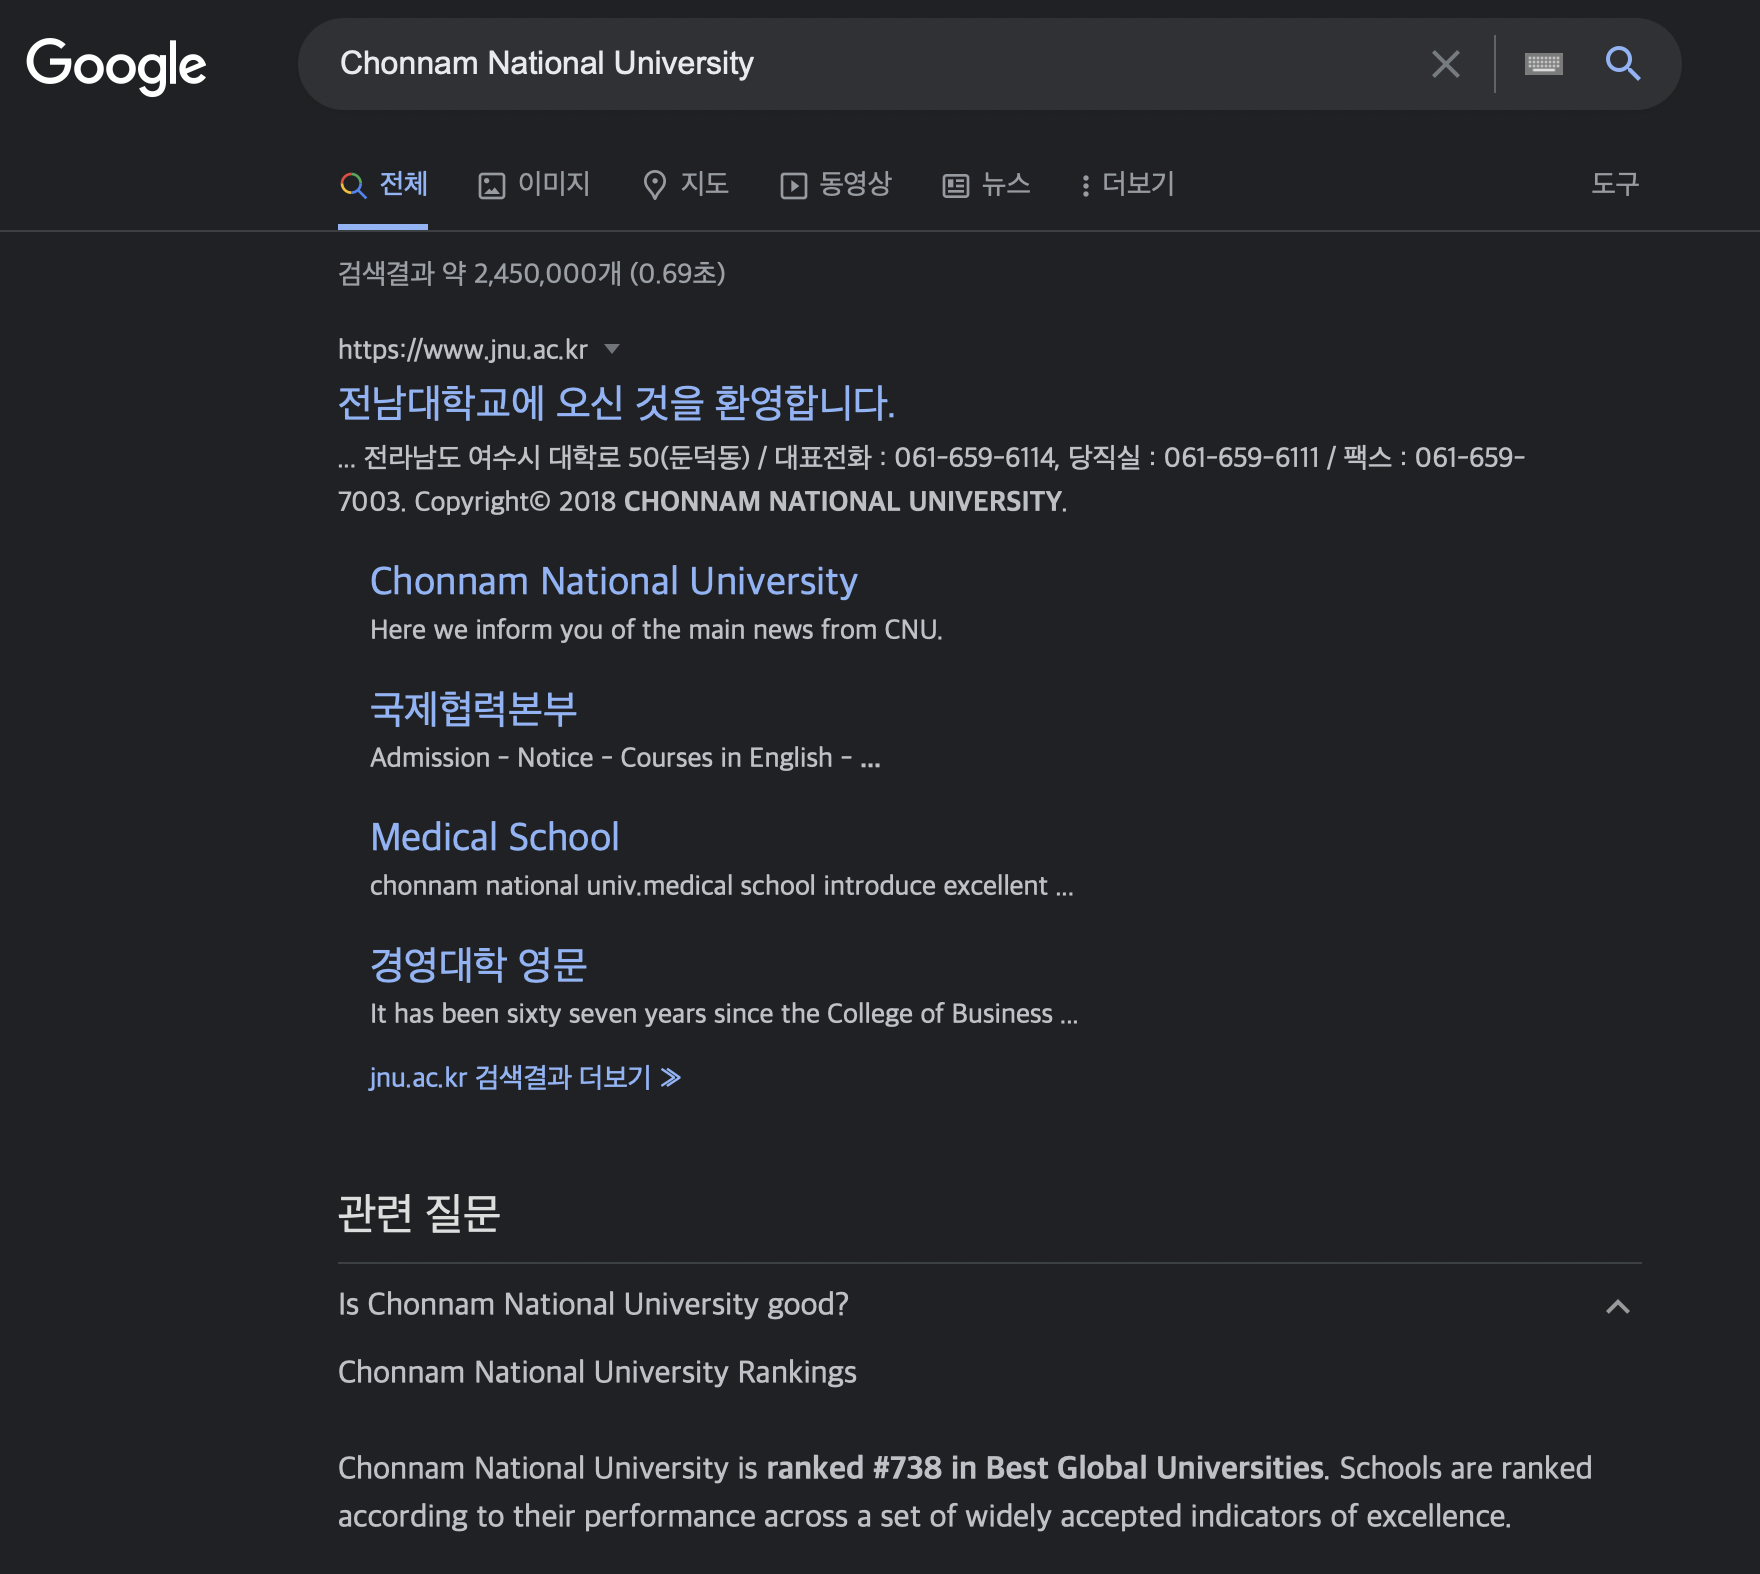Image resolution: width=1760 pixels, height=1574 pixels.
Task: Open the Medical School sitelink
Action: click(x=494, y=837)
